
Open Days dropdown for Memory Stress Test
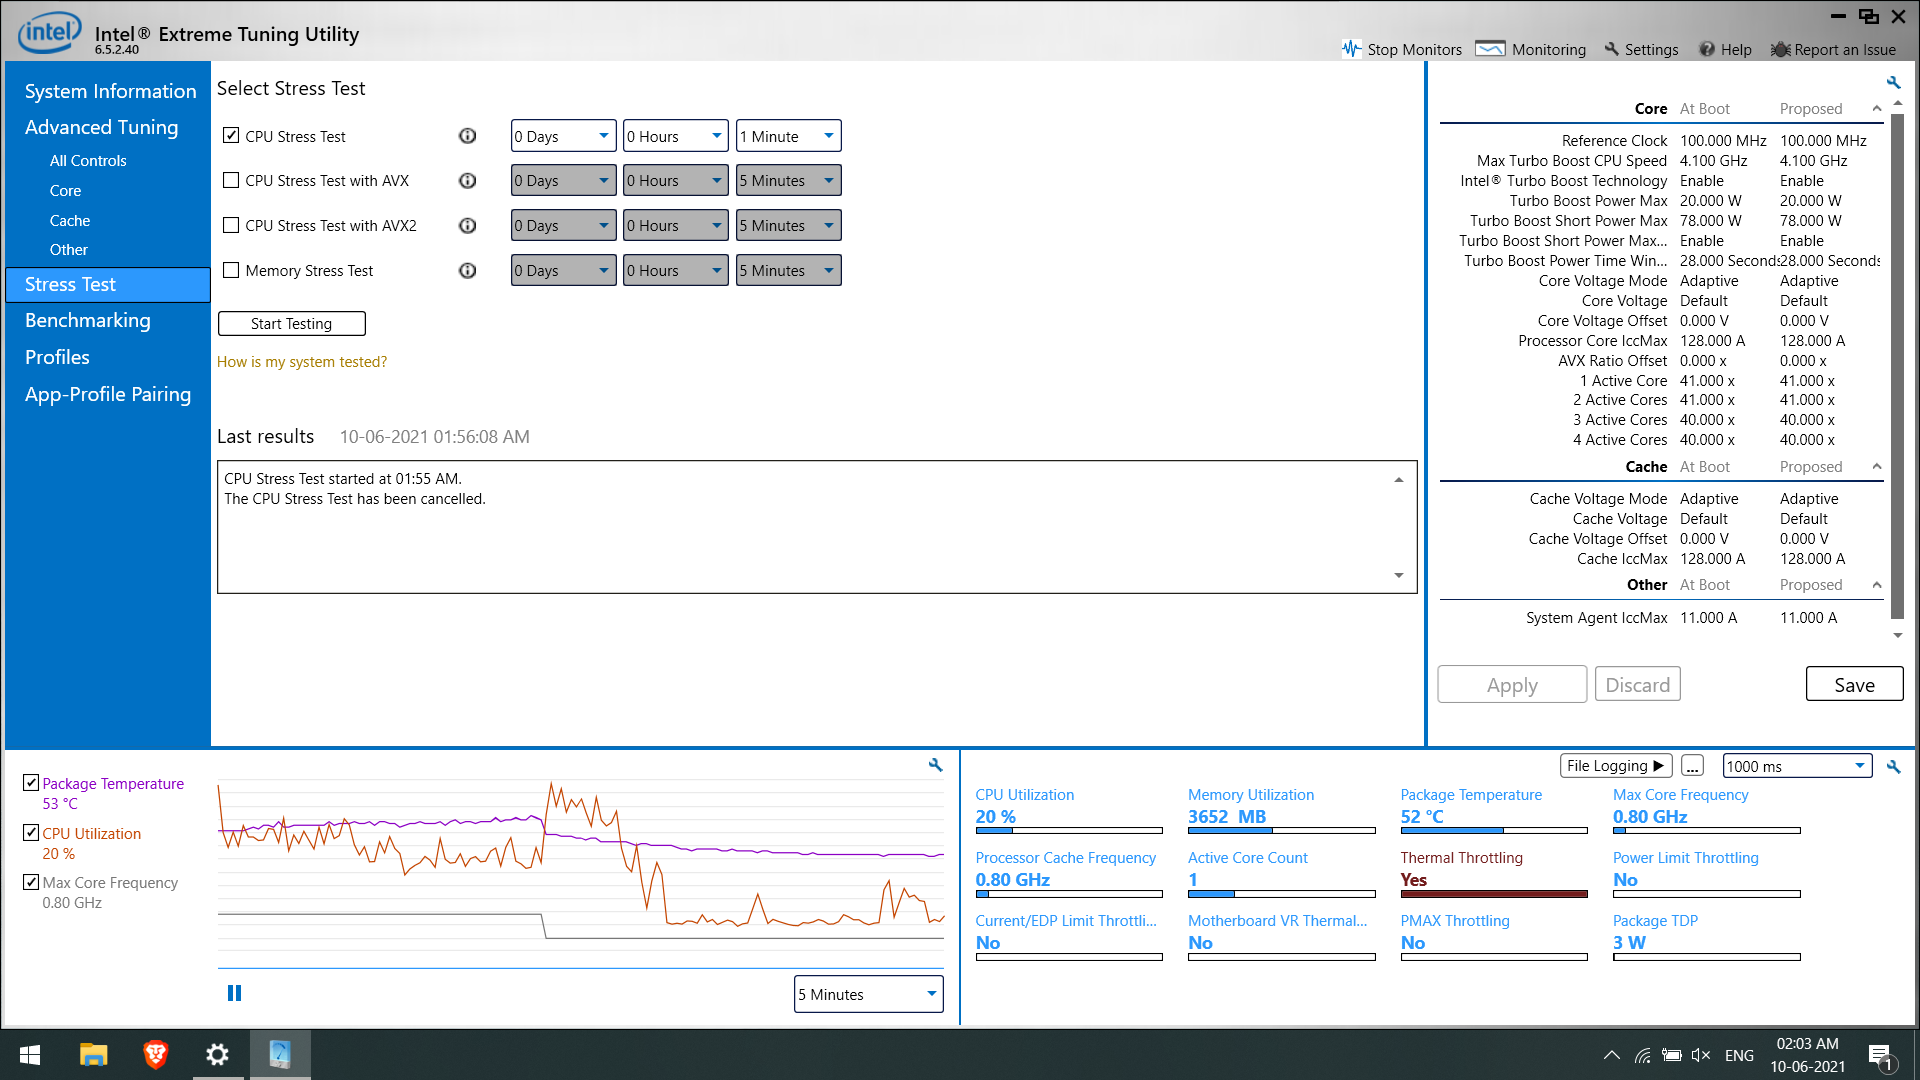pos(563,271)
